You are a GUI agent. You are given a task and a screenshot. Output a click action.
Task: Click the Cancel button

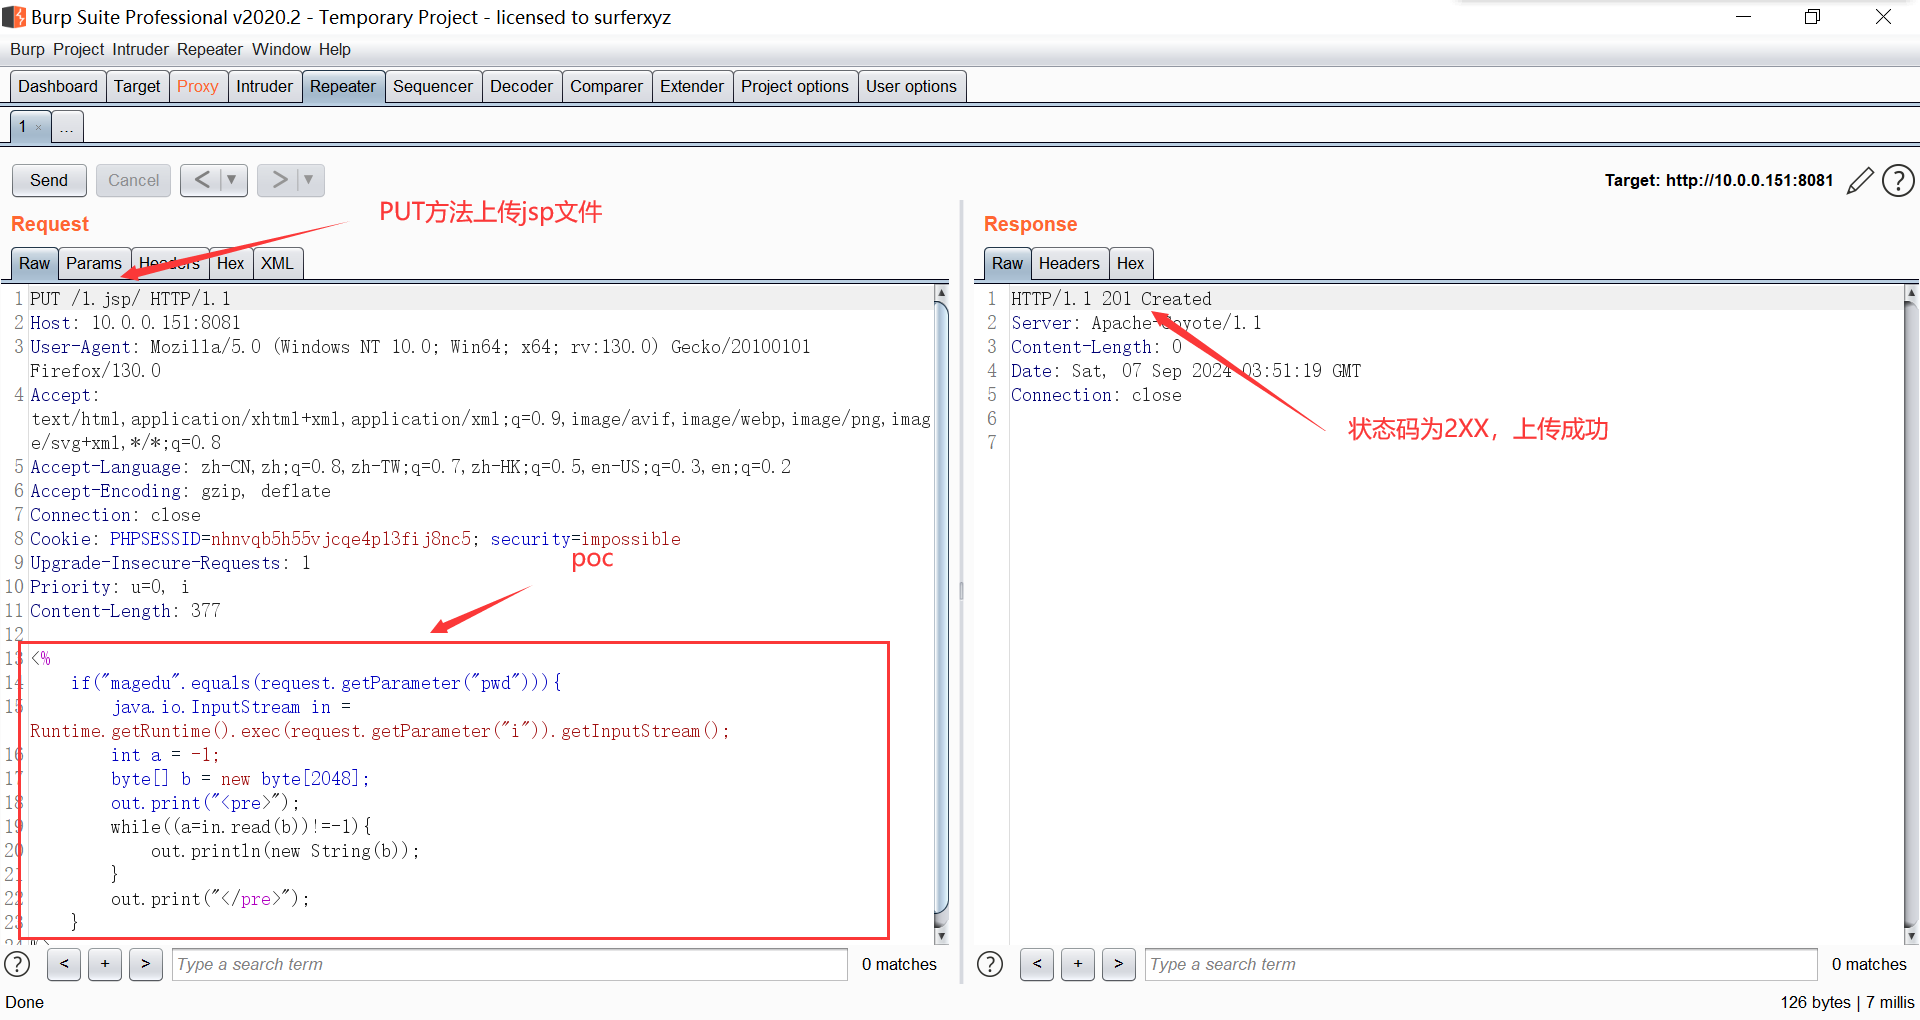(133, 180)
